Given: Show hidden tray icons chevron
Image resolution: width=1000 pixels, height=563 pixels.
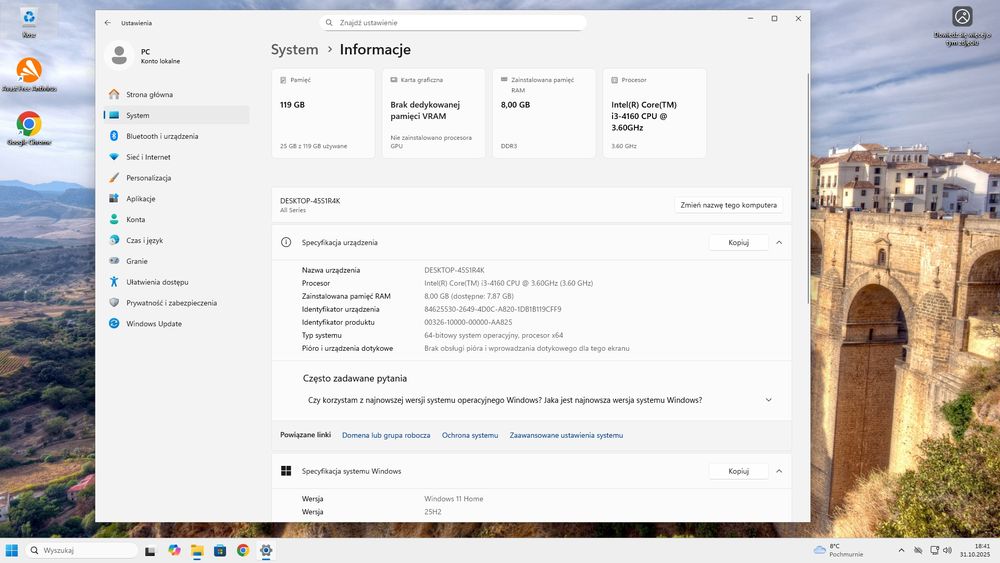Looking at the screenshot, I should (x=901, y=550).
